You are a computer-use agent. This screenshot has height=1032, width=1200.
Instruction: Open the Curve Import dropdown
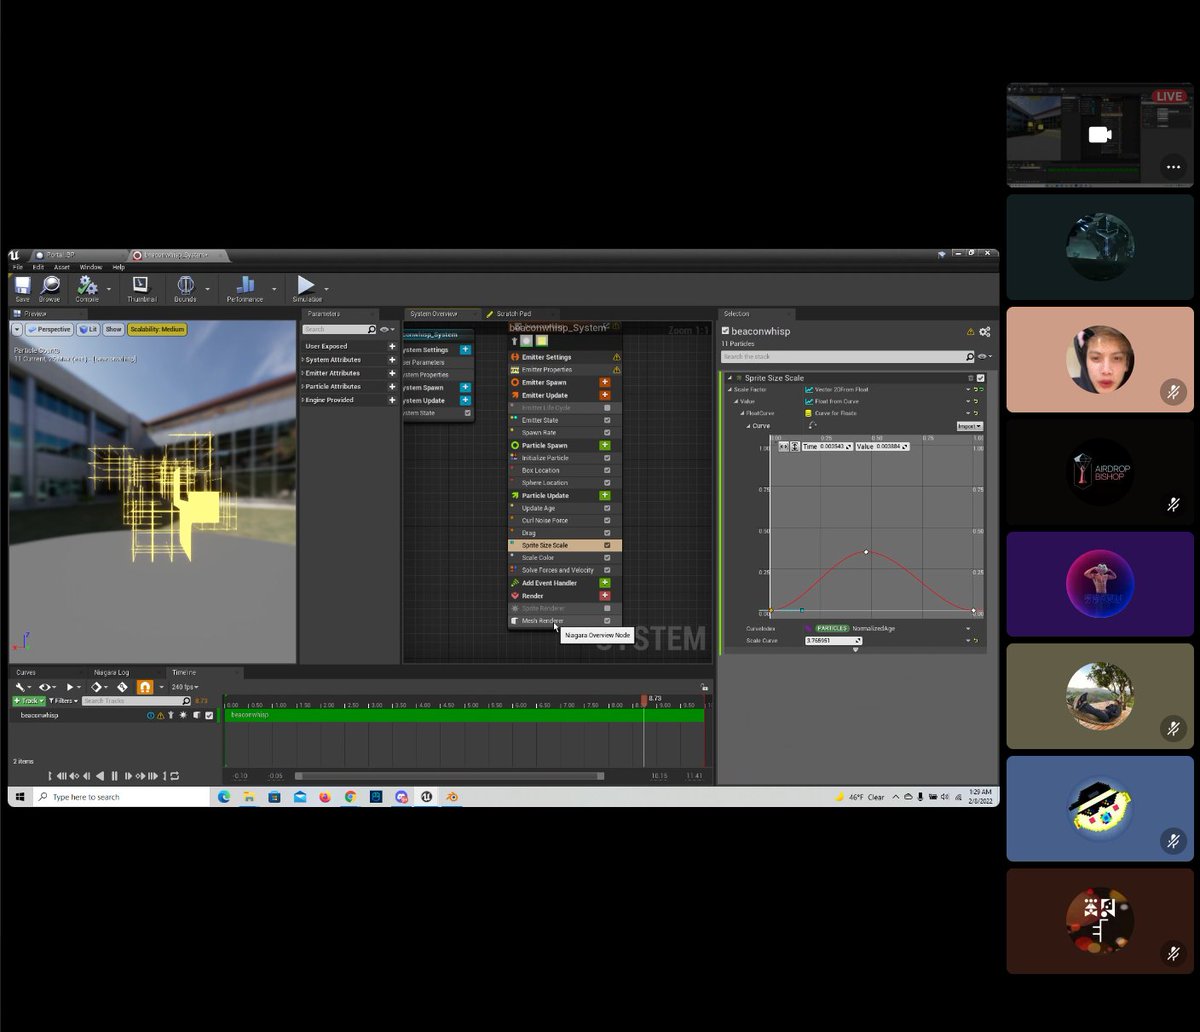pyautogui.click(x=970, y=426)
